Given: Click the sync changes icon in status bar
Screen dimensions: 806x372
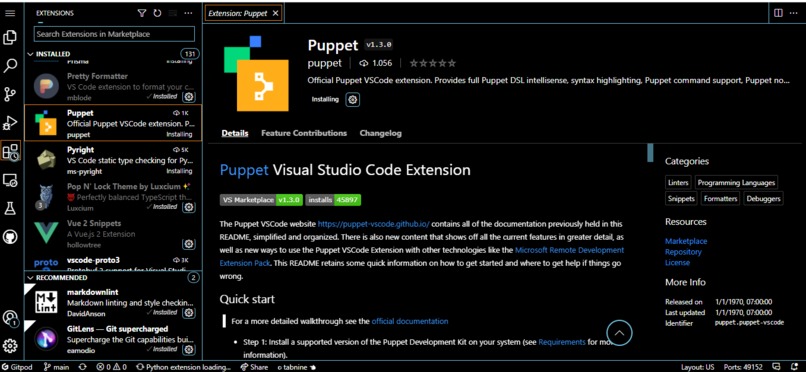Looking at the screenshot, I should 82,367.
